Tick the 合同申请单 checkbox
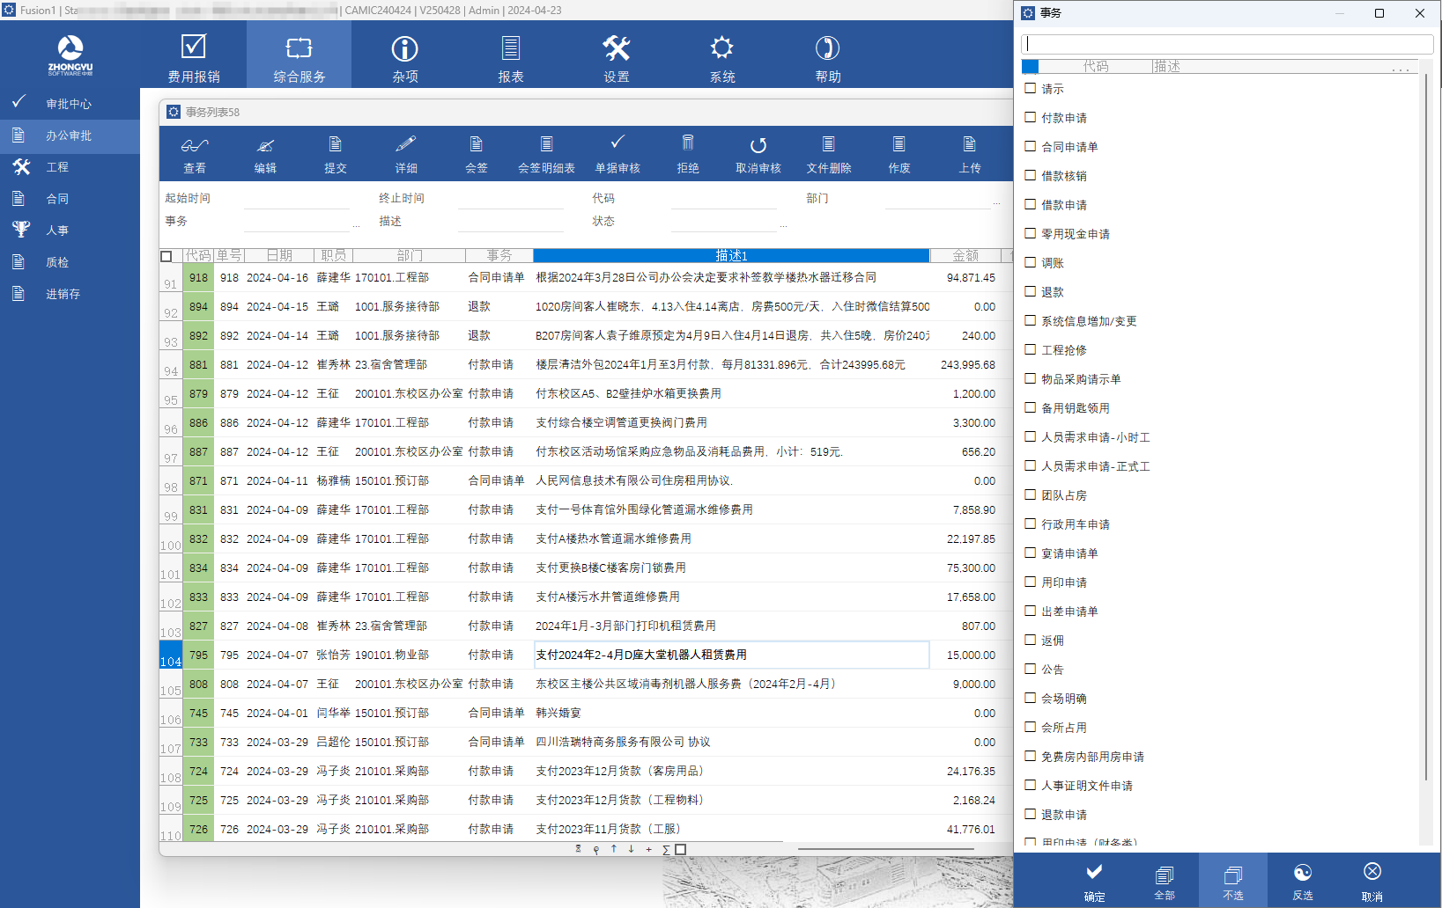Image resolution: width=1442 pixels, height=908 pixels. coord(1030,147)
